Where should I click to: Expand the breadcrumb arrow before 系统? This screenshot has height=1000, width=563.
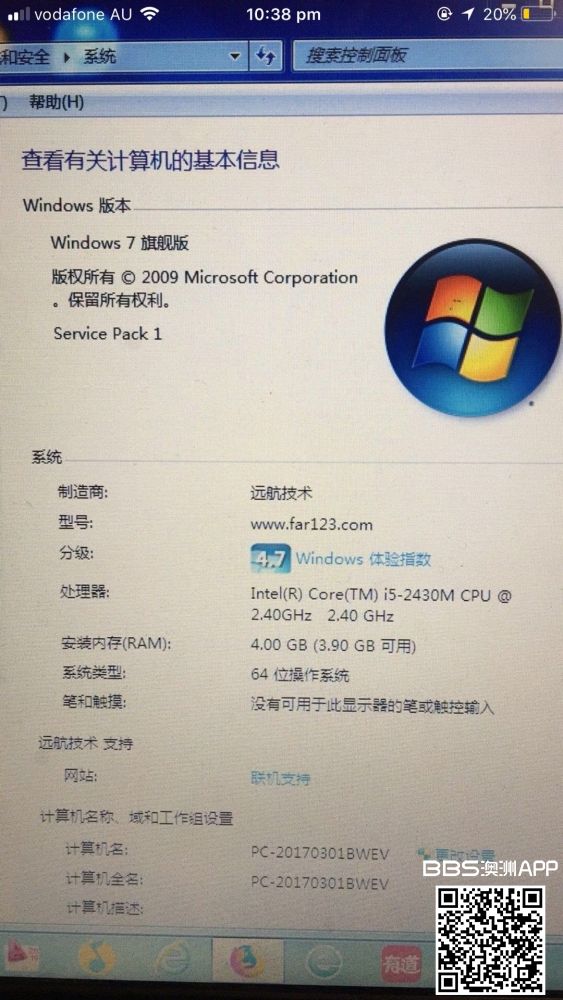(67, 58)
